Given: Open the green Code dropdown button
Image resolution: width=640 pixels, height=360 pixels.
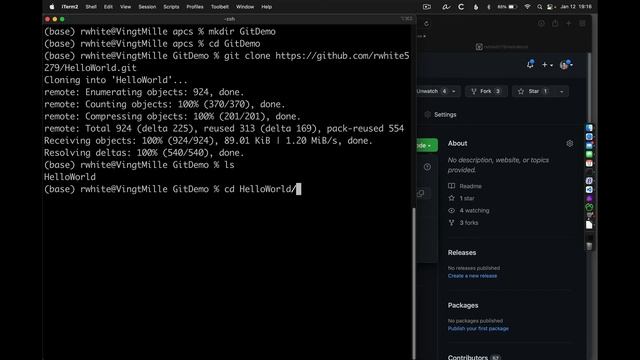Looking at the screenshot, I should 427,145.
